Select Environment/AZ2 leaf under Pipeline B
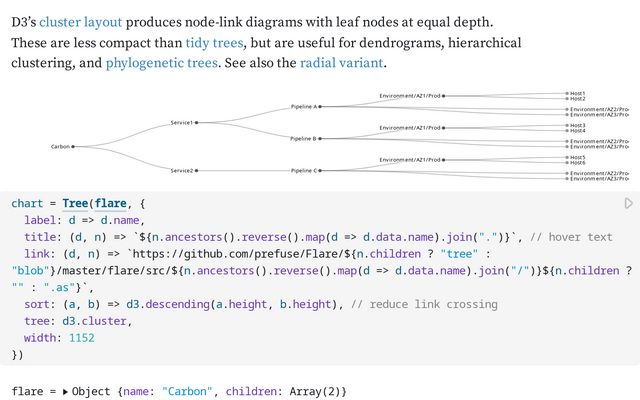The image size is (640, 400). (x=597, y=141)
